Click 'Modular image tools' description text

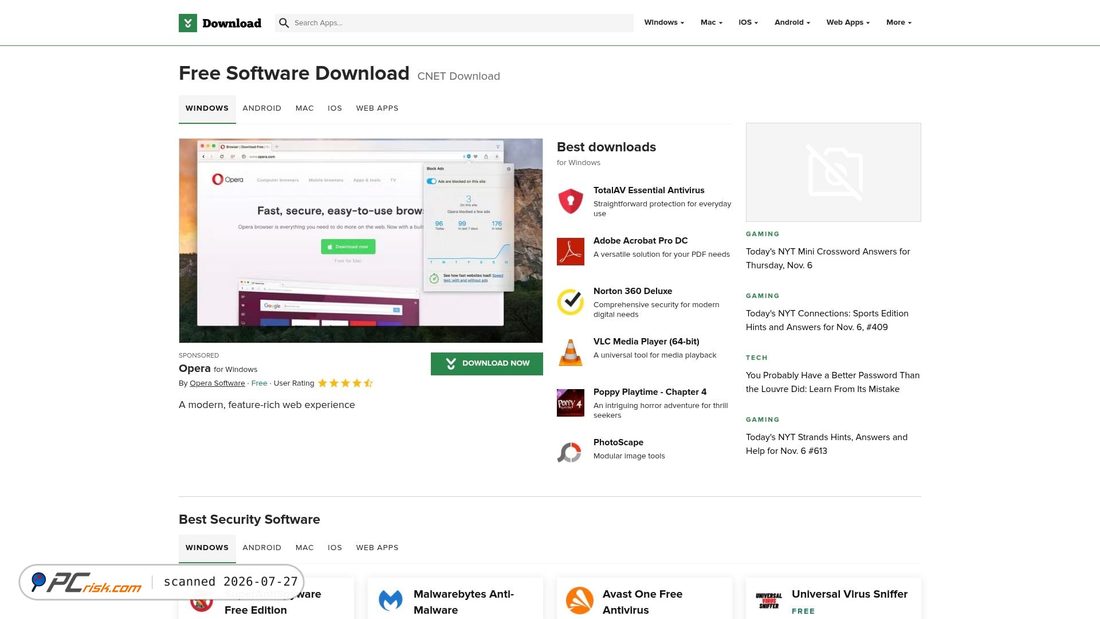[x=629, y=456]
